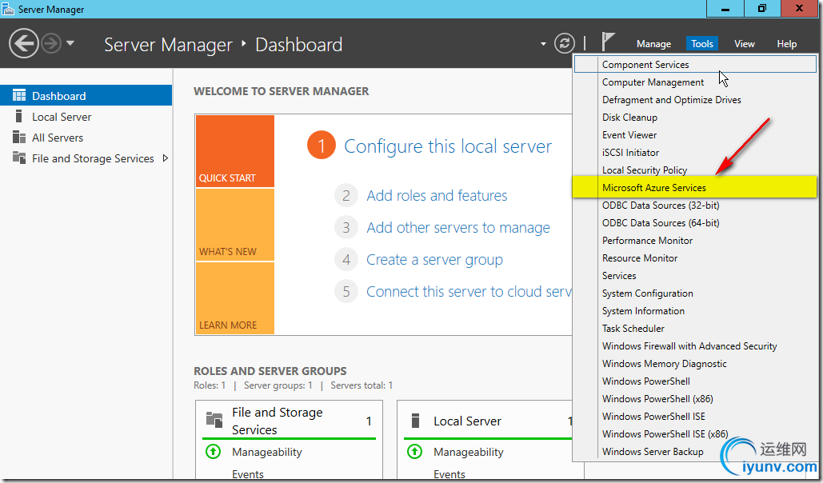This screenshot has width=823, height=483.
Task: Click the All Servers sidebar icon
Action: pyautogui.click(x=19, y=137)
